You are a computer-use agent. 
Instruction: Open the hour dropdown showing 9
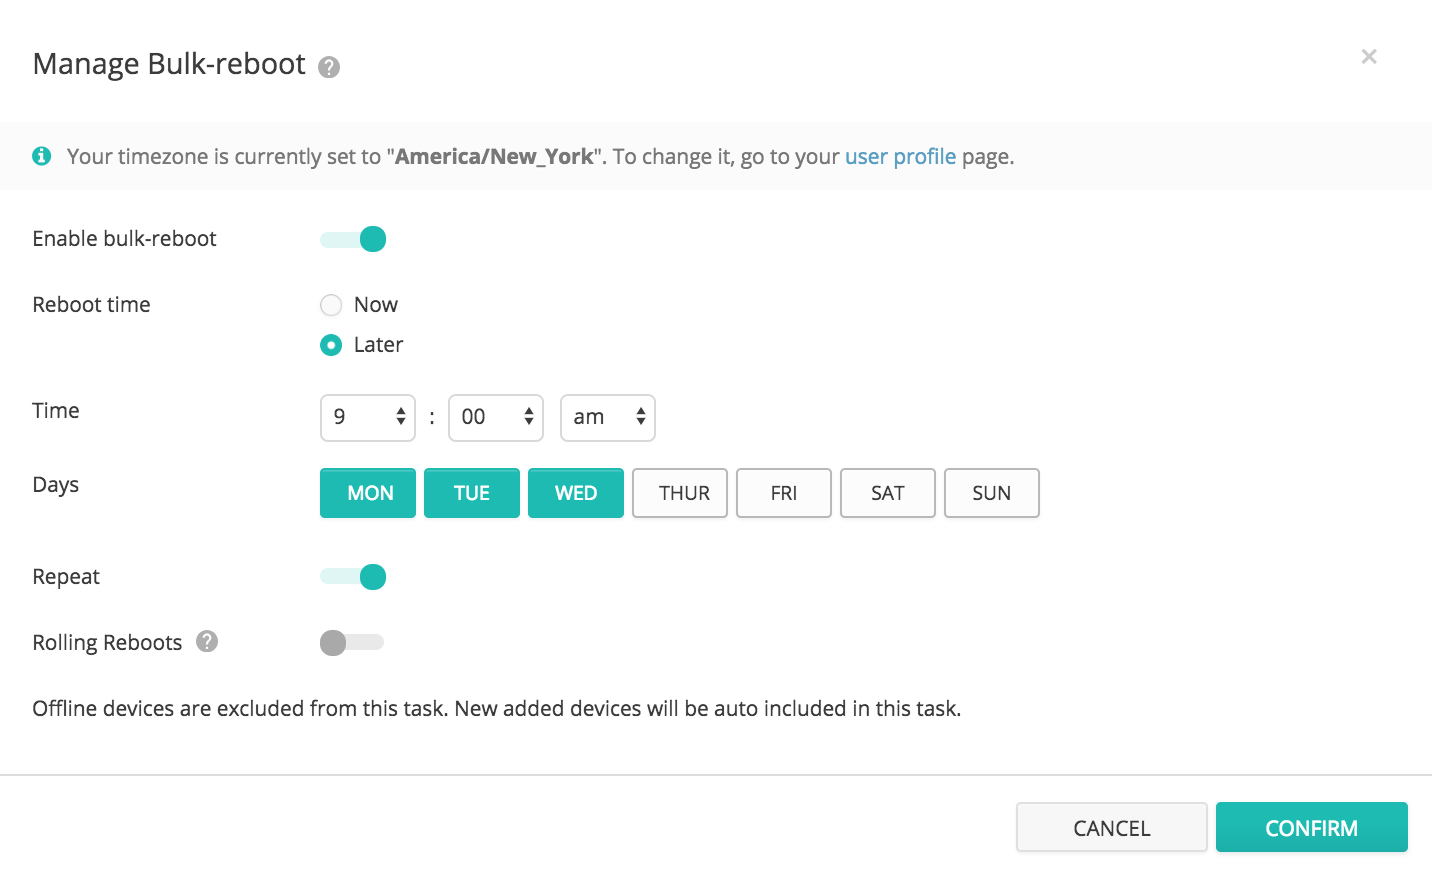pyautogui.click(x=367, y=417)
